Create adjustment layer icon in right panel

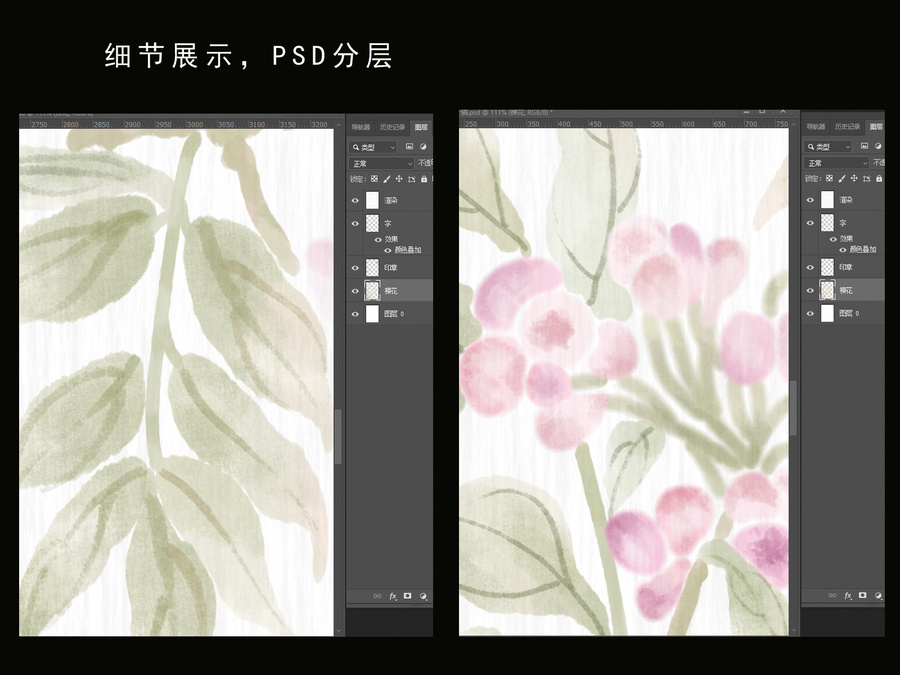(878, 595)
